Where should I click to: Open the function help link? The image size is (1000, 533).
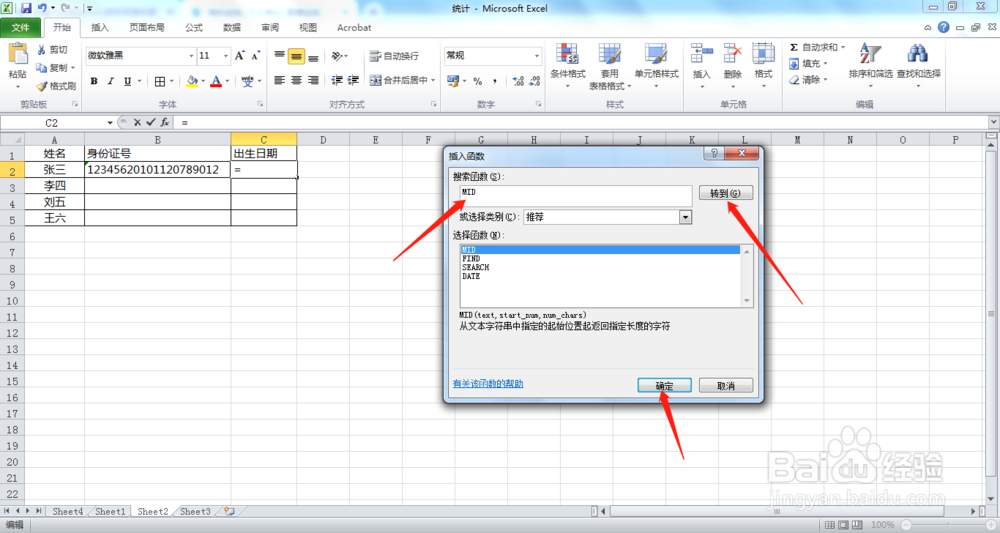pos(488,384)
